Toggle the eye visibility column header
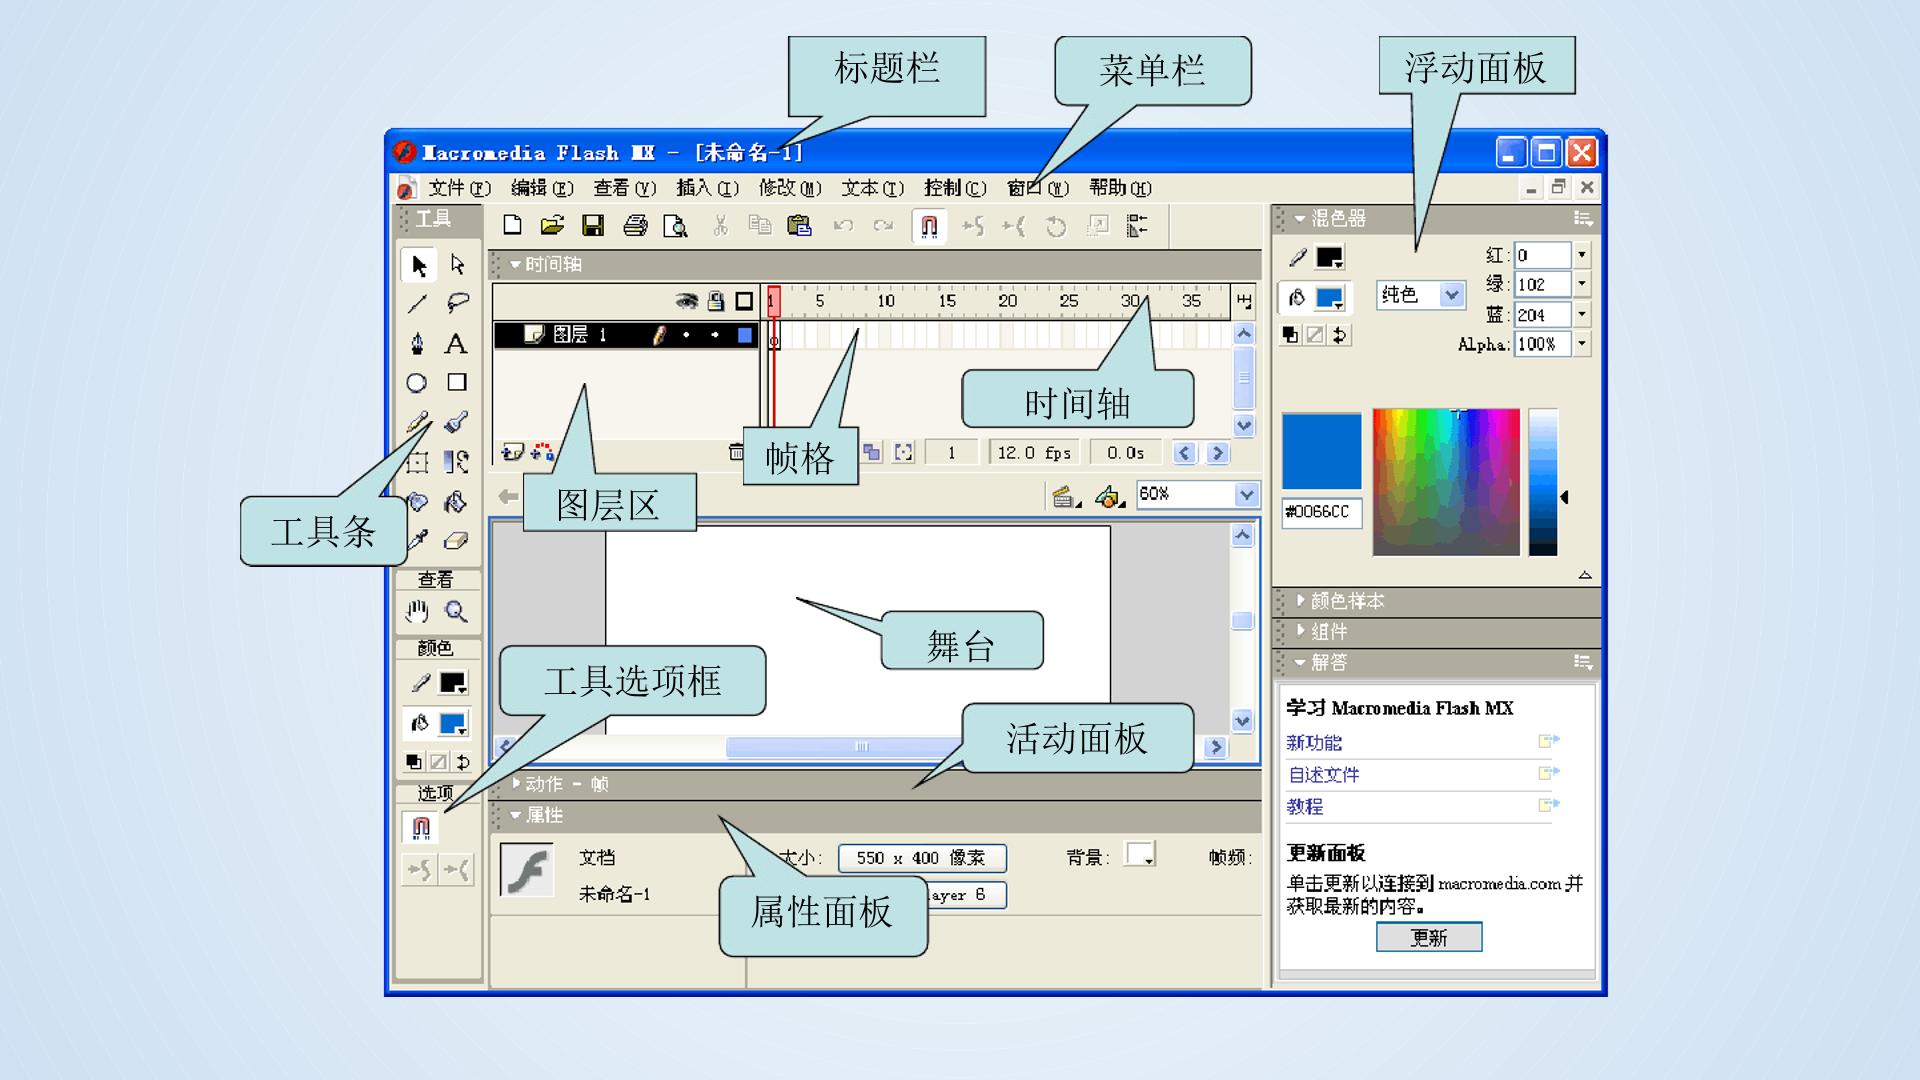 click(686, 300)
